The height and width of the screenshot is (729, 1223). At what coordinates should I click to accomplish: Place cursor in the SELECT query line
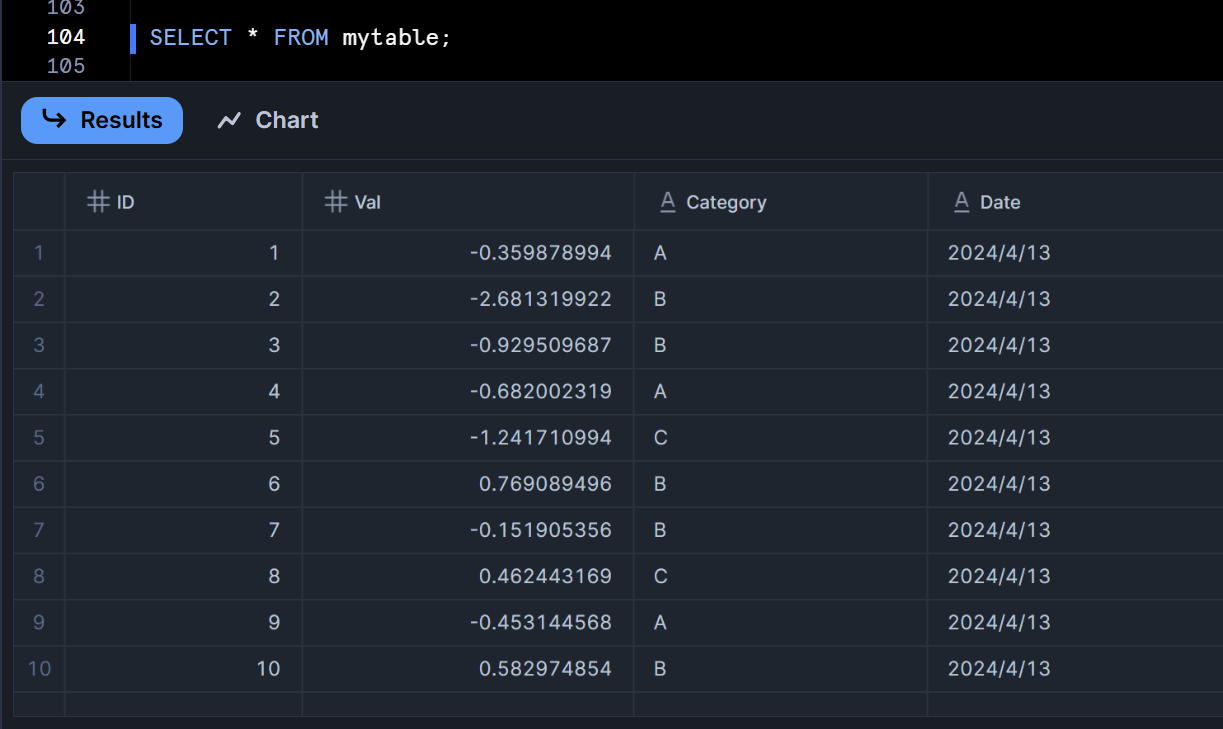[300, 38]
